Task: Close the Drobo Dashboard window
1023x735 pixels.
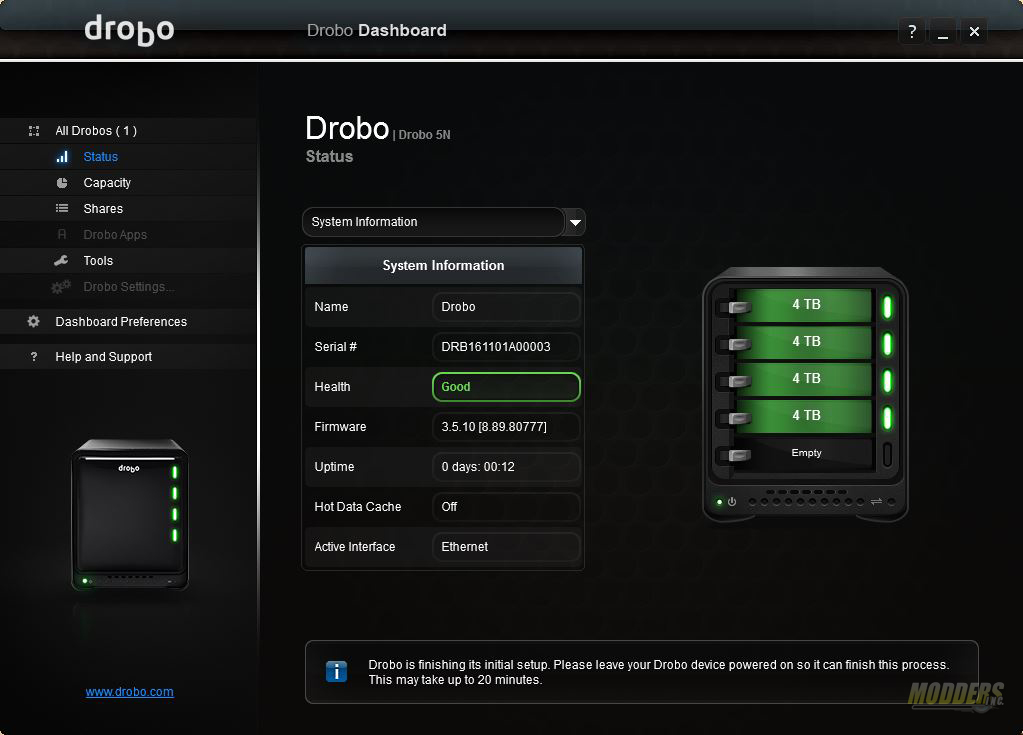Action: click(x=974, y=31)
